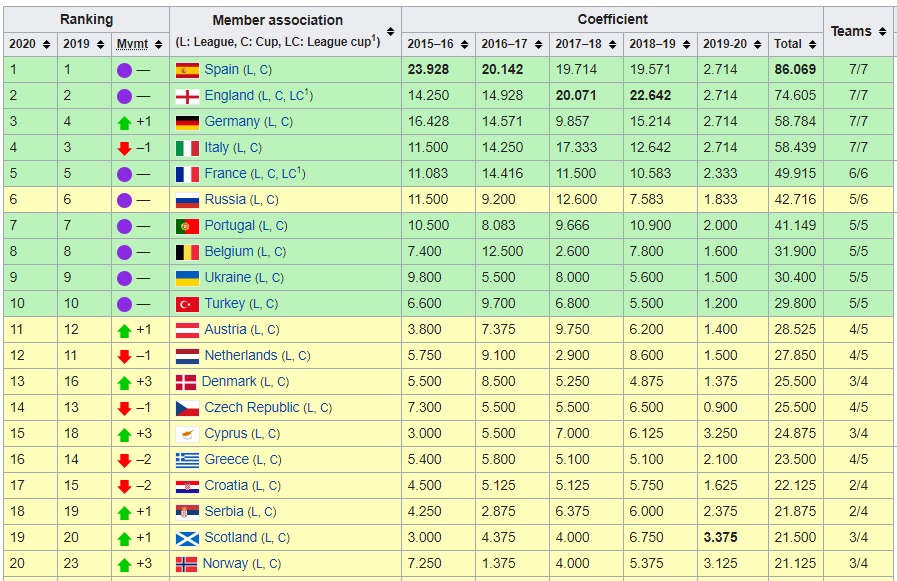Viewport: 897px width, 581px height.
Task: Click the Ukraine flag icon
Action: tap(187, 278)
